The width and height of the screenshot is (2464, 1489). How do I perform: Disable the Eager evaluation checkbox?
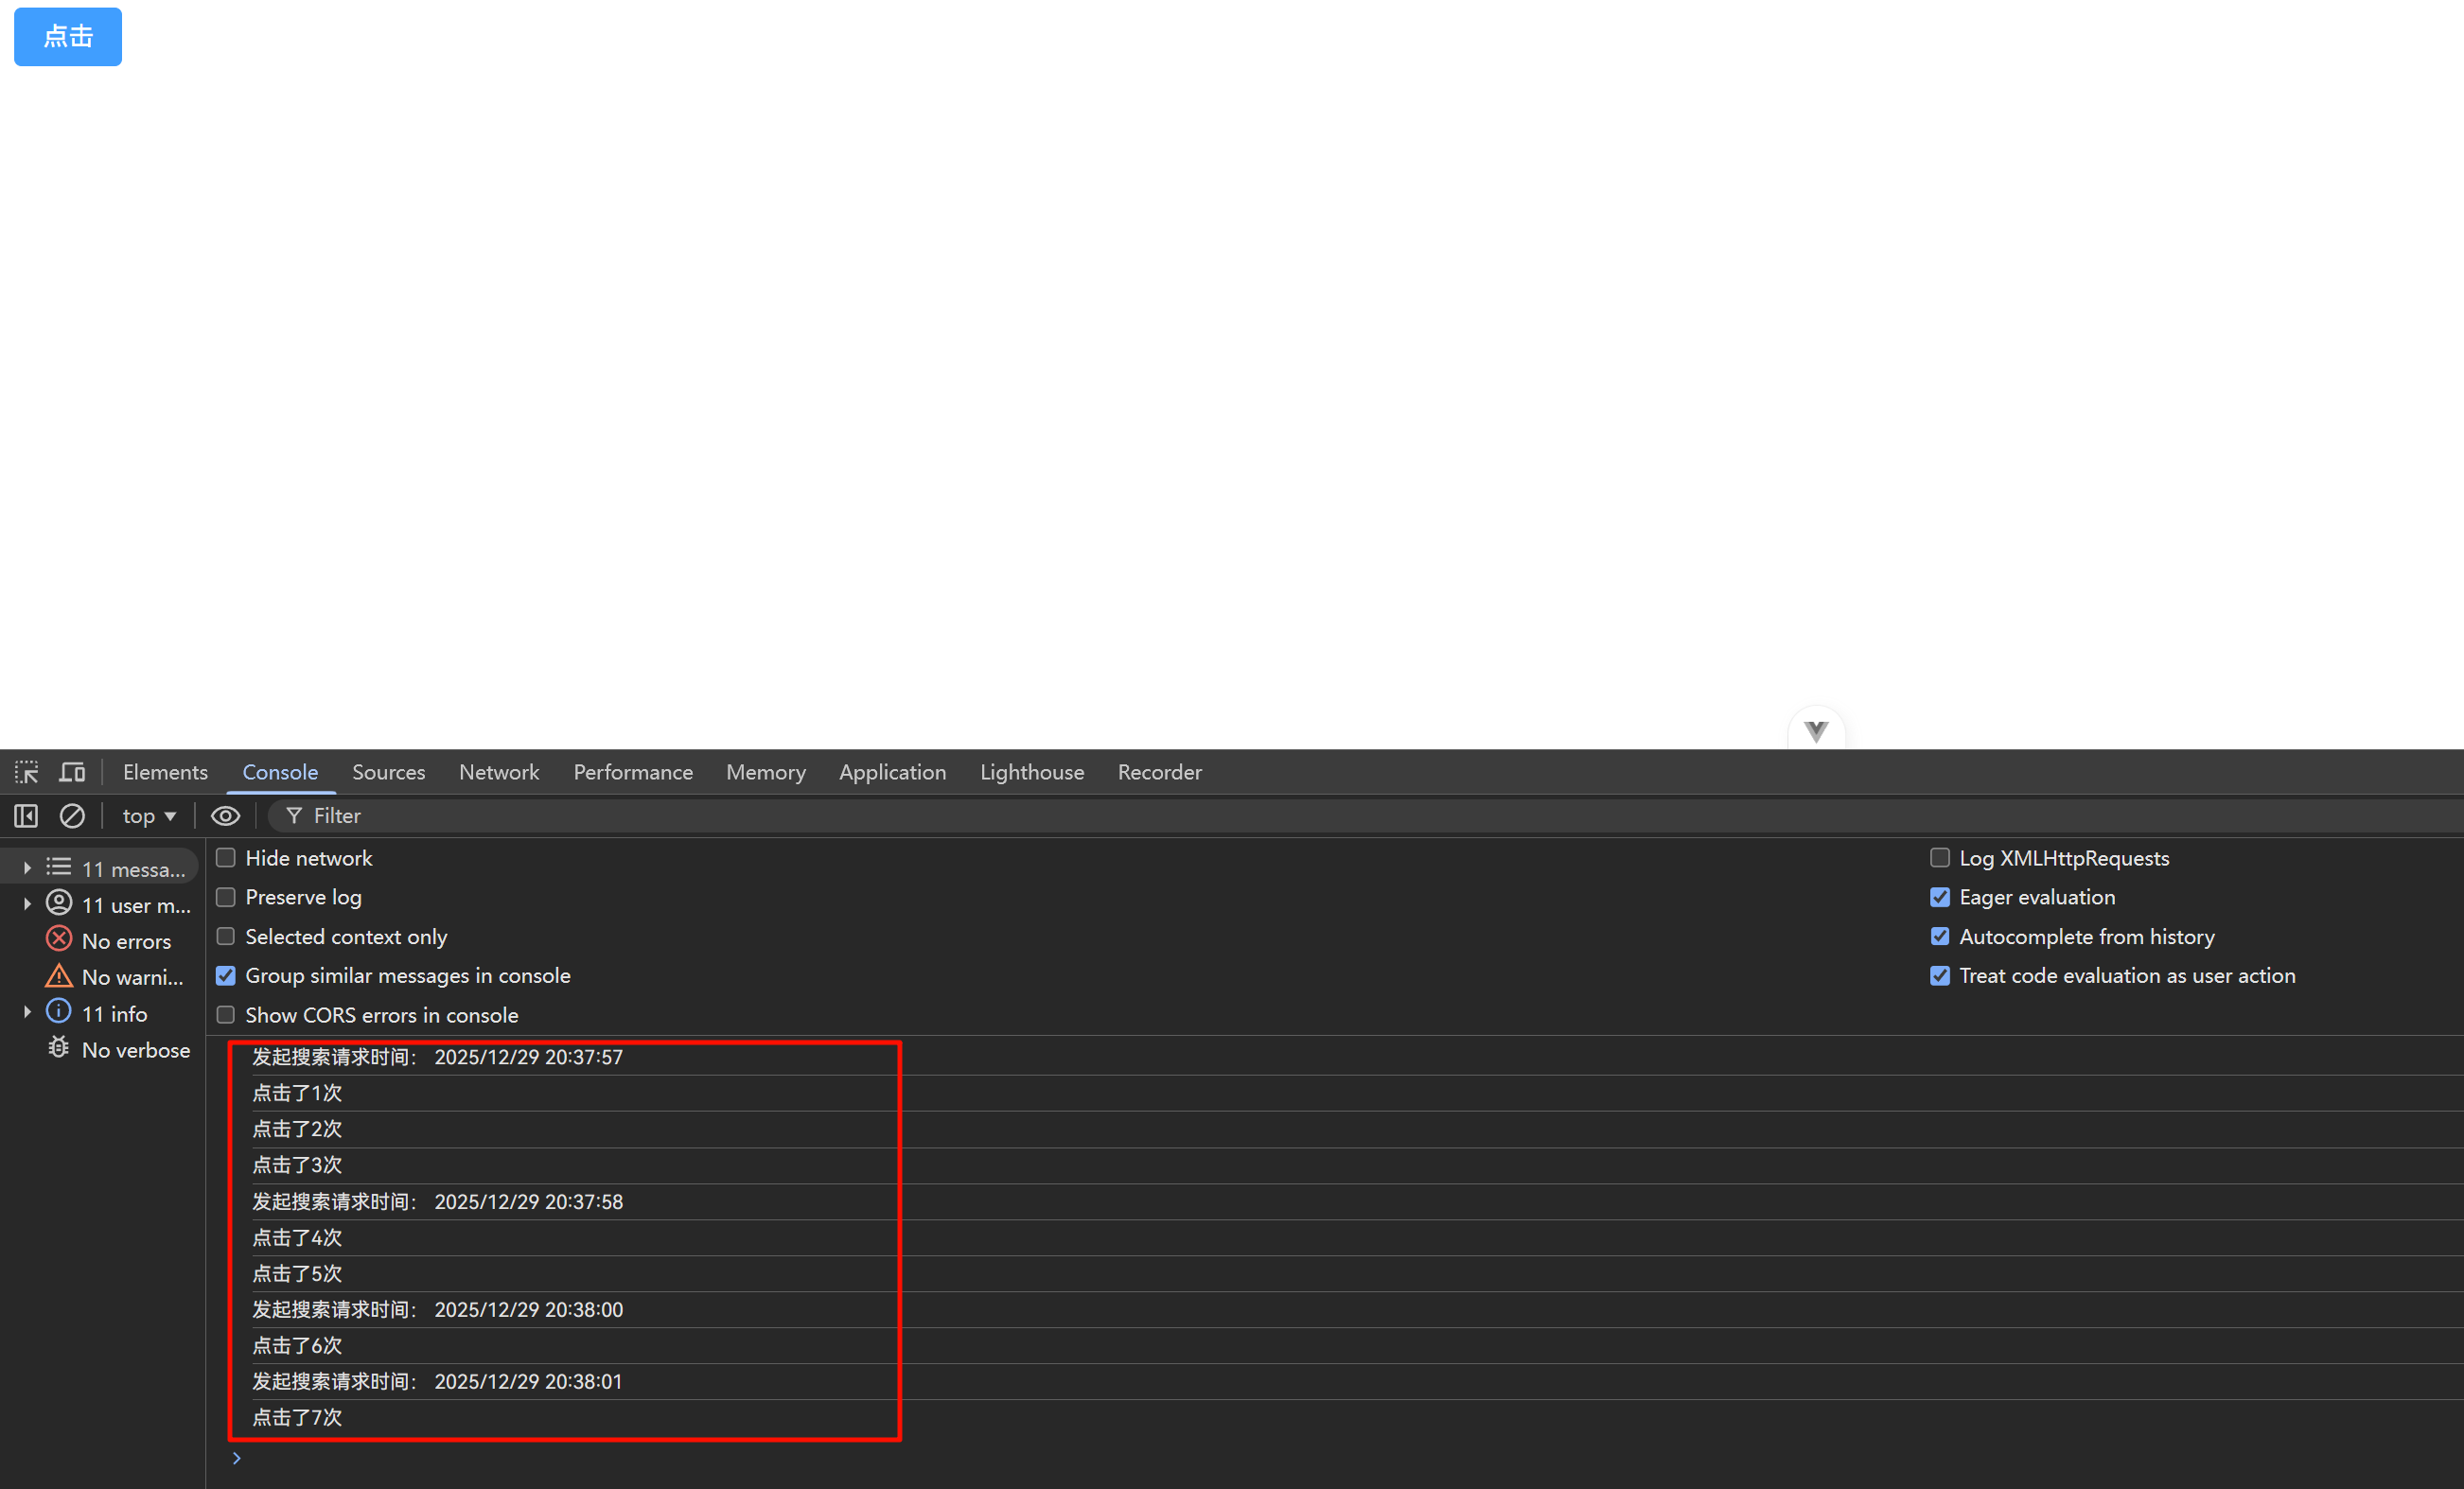[x=1940, y=897]
